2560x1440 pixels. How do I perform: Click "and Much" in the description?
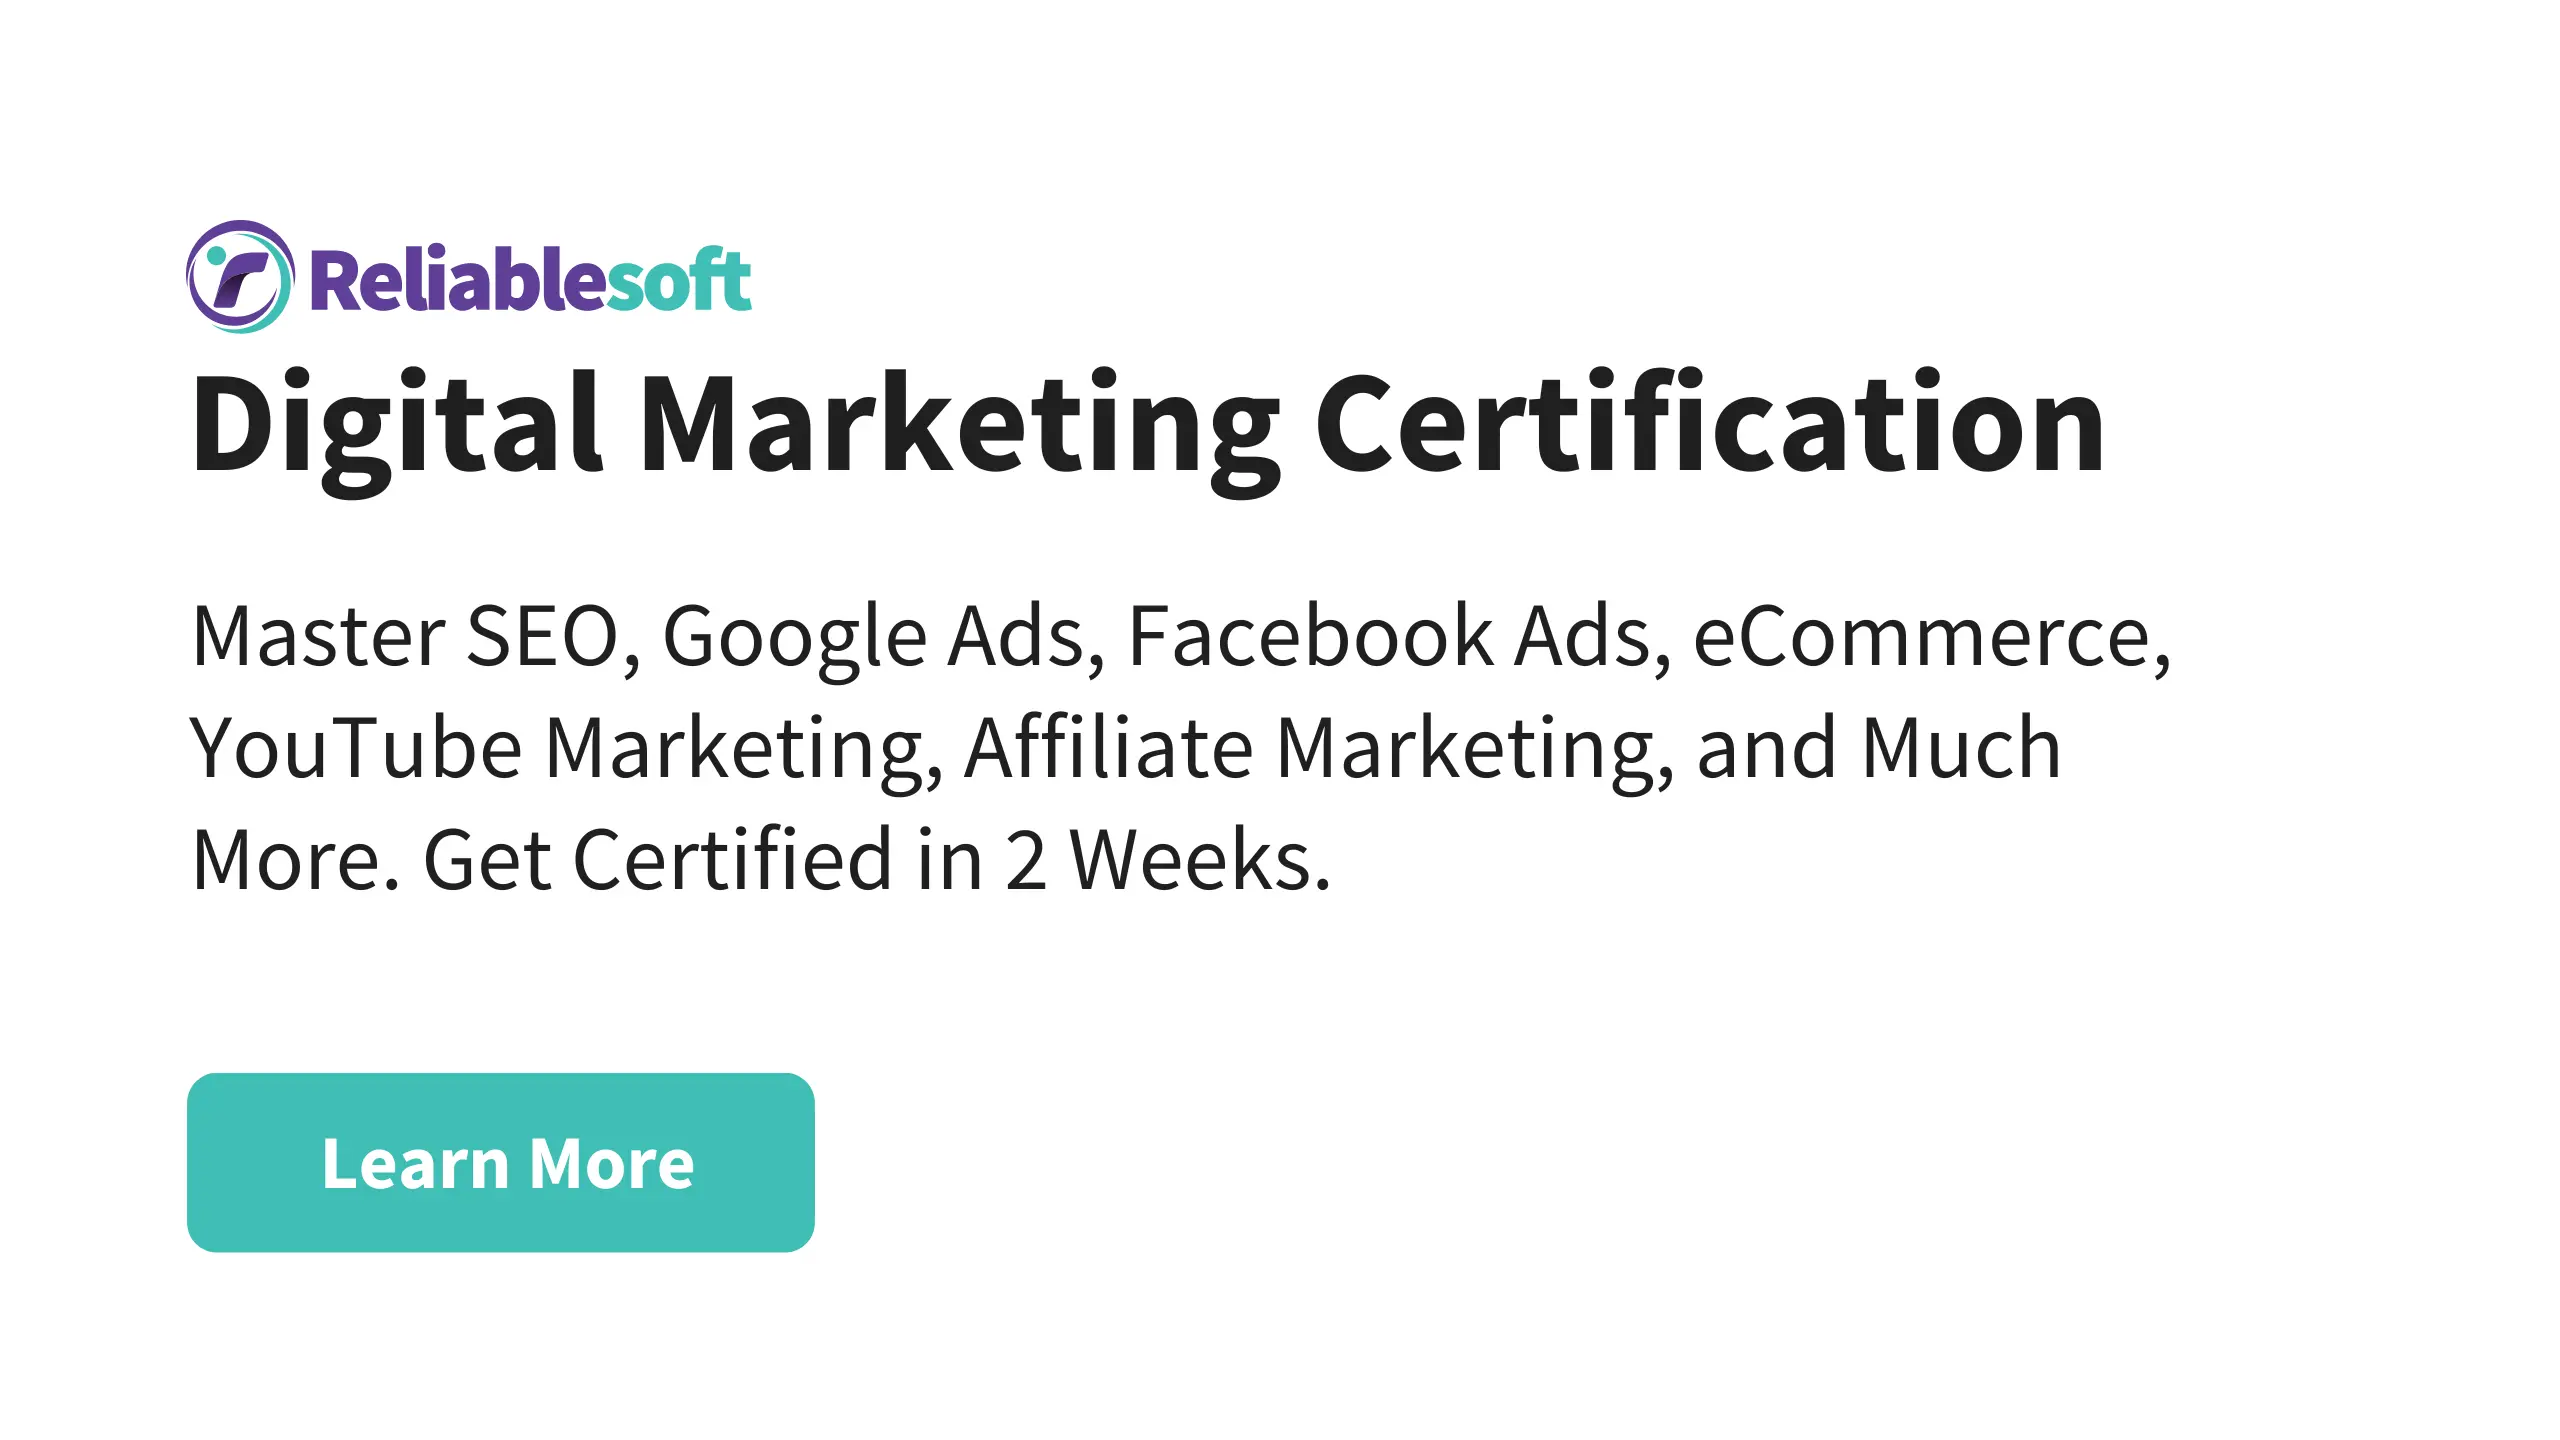[1878, 749]
